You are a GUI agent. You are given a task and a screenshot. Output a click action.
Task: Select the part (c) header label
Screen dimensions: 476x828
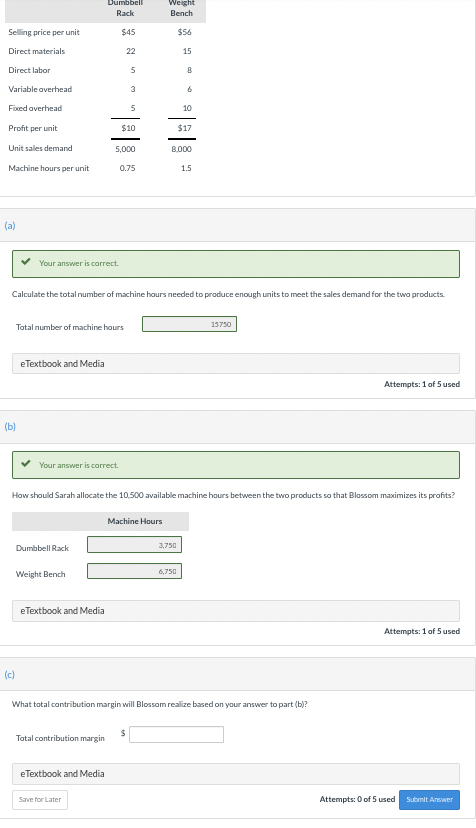[x=10, y=674]
